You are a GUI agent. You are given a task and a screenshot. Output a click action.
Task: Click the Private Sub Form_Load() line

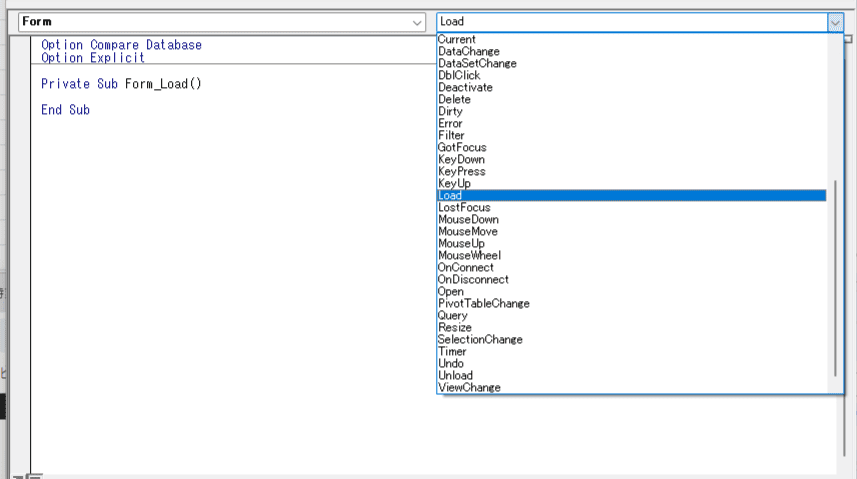pyautogui.click(x=121, y=84)
